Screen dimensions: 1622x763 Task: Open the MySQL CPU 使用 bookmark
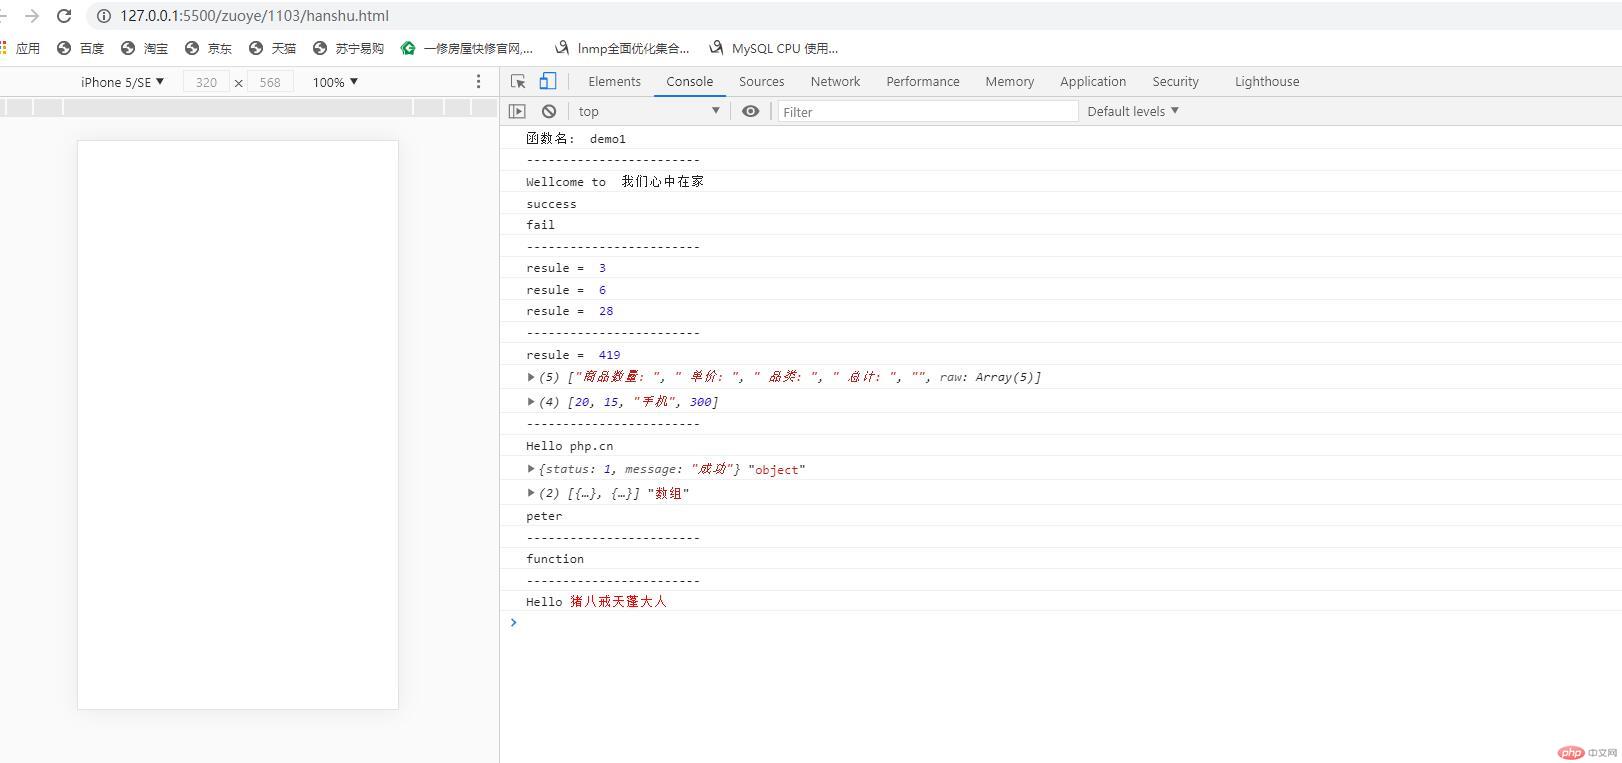(x=774, y=48)
